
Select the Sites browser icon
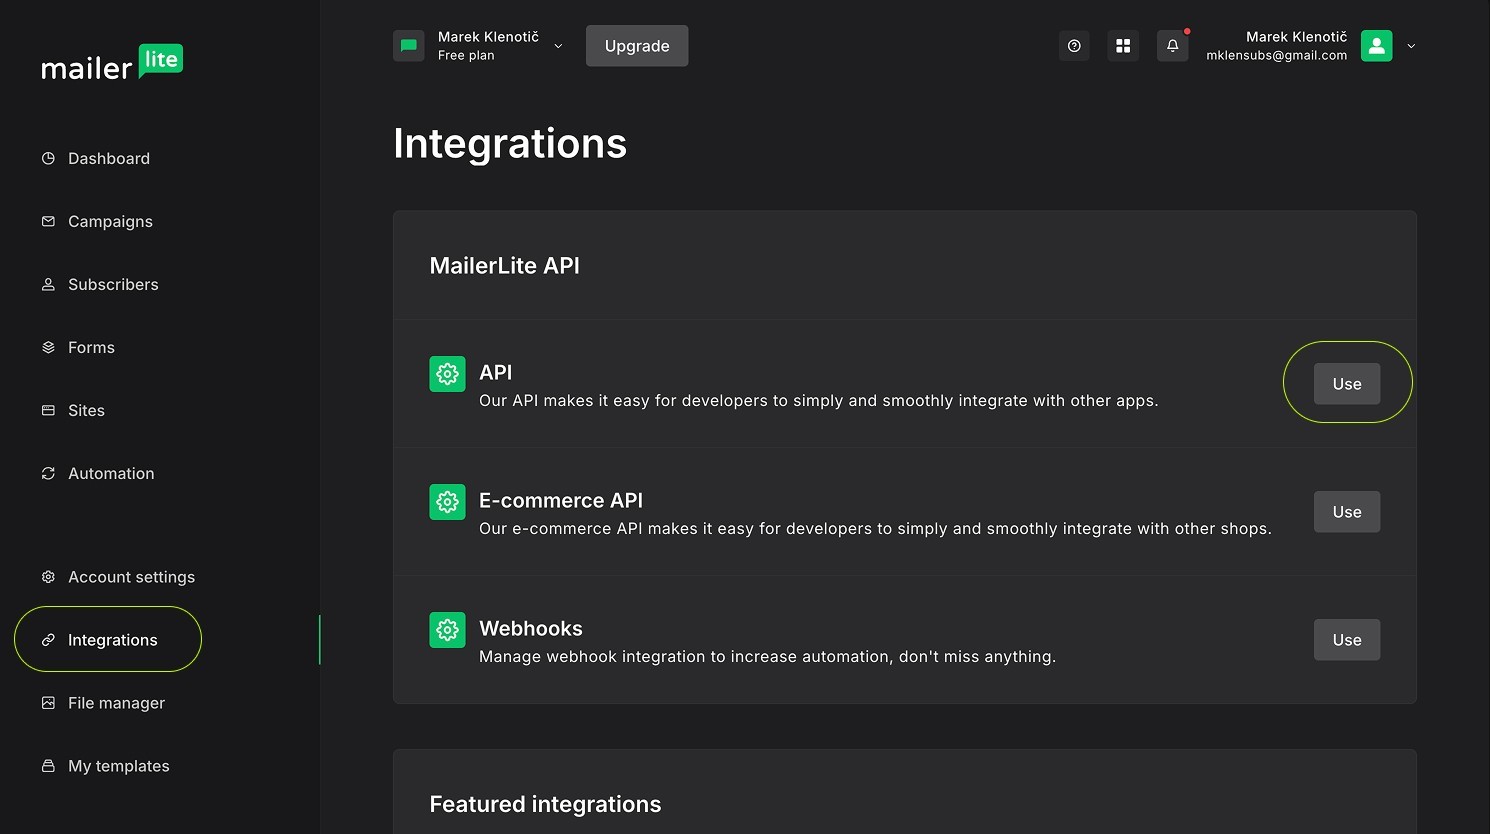coord(48,410)
